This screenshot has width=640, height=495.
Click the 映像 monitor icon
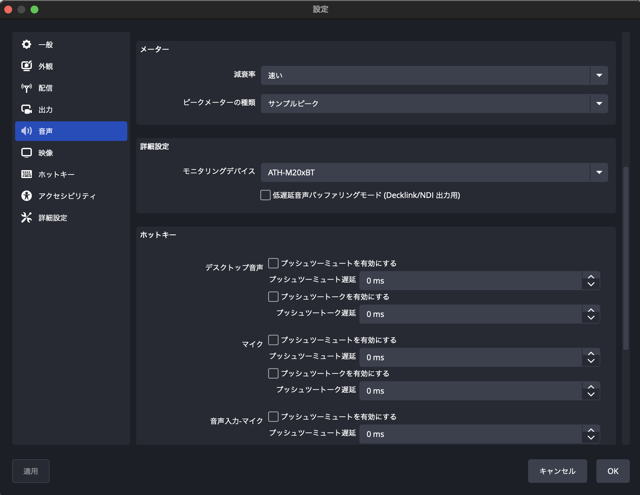click(x=27, y=153)
